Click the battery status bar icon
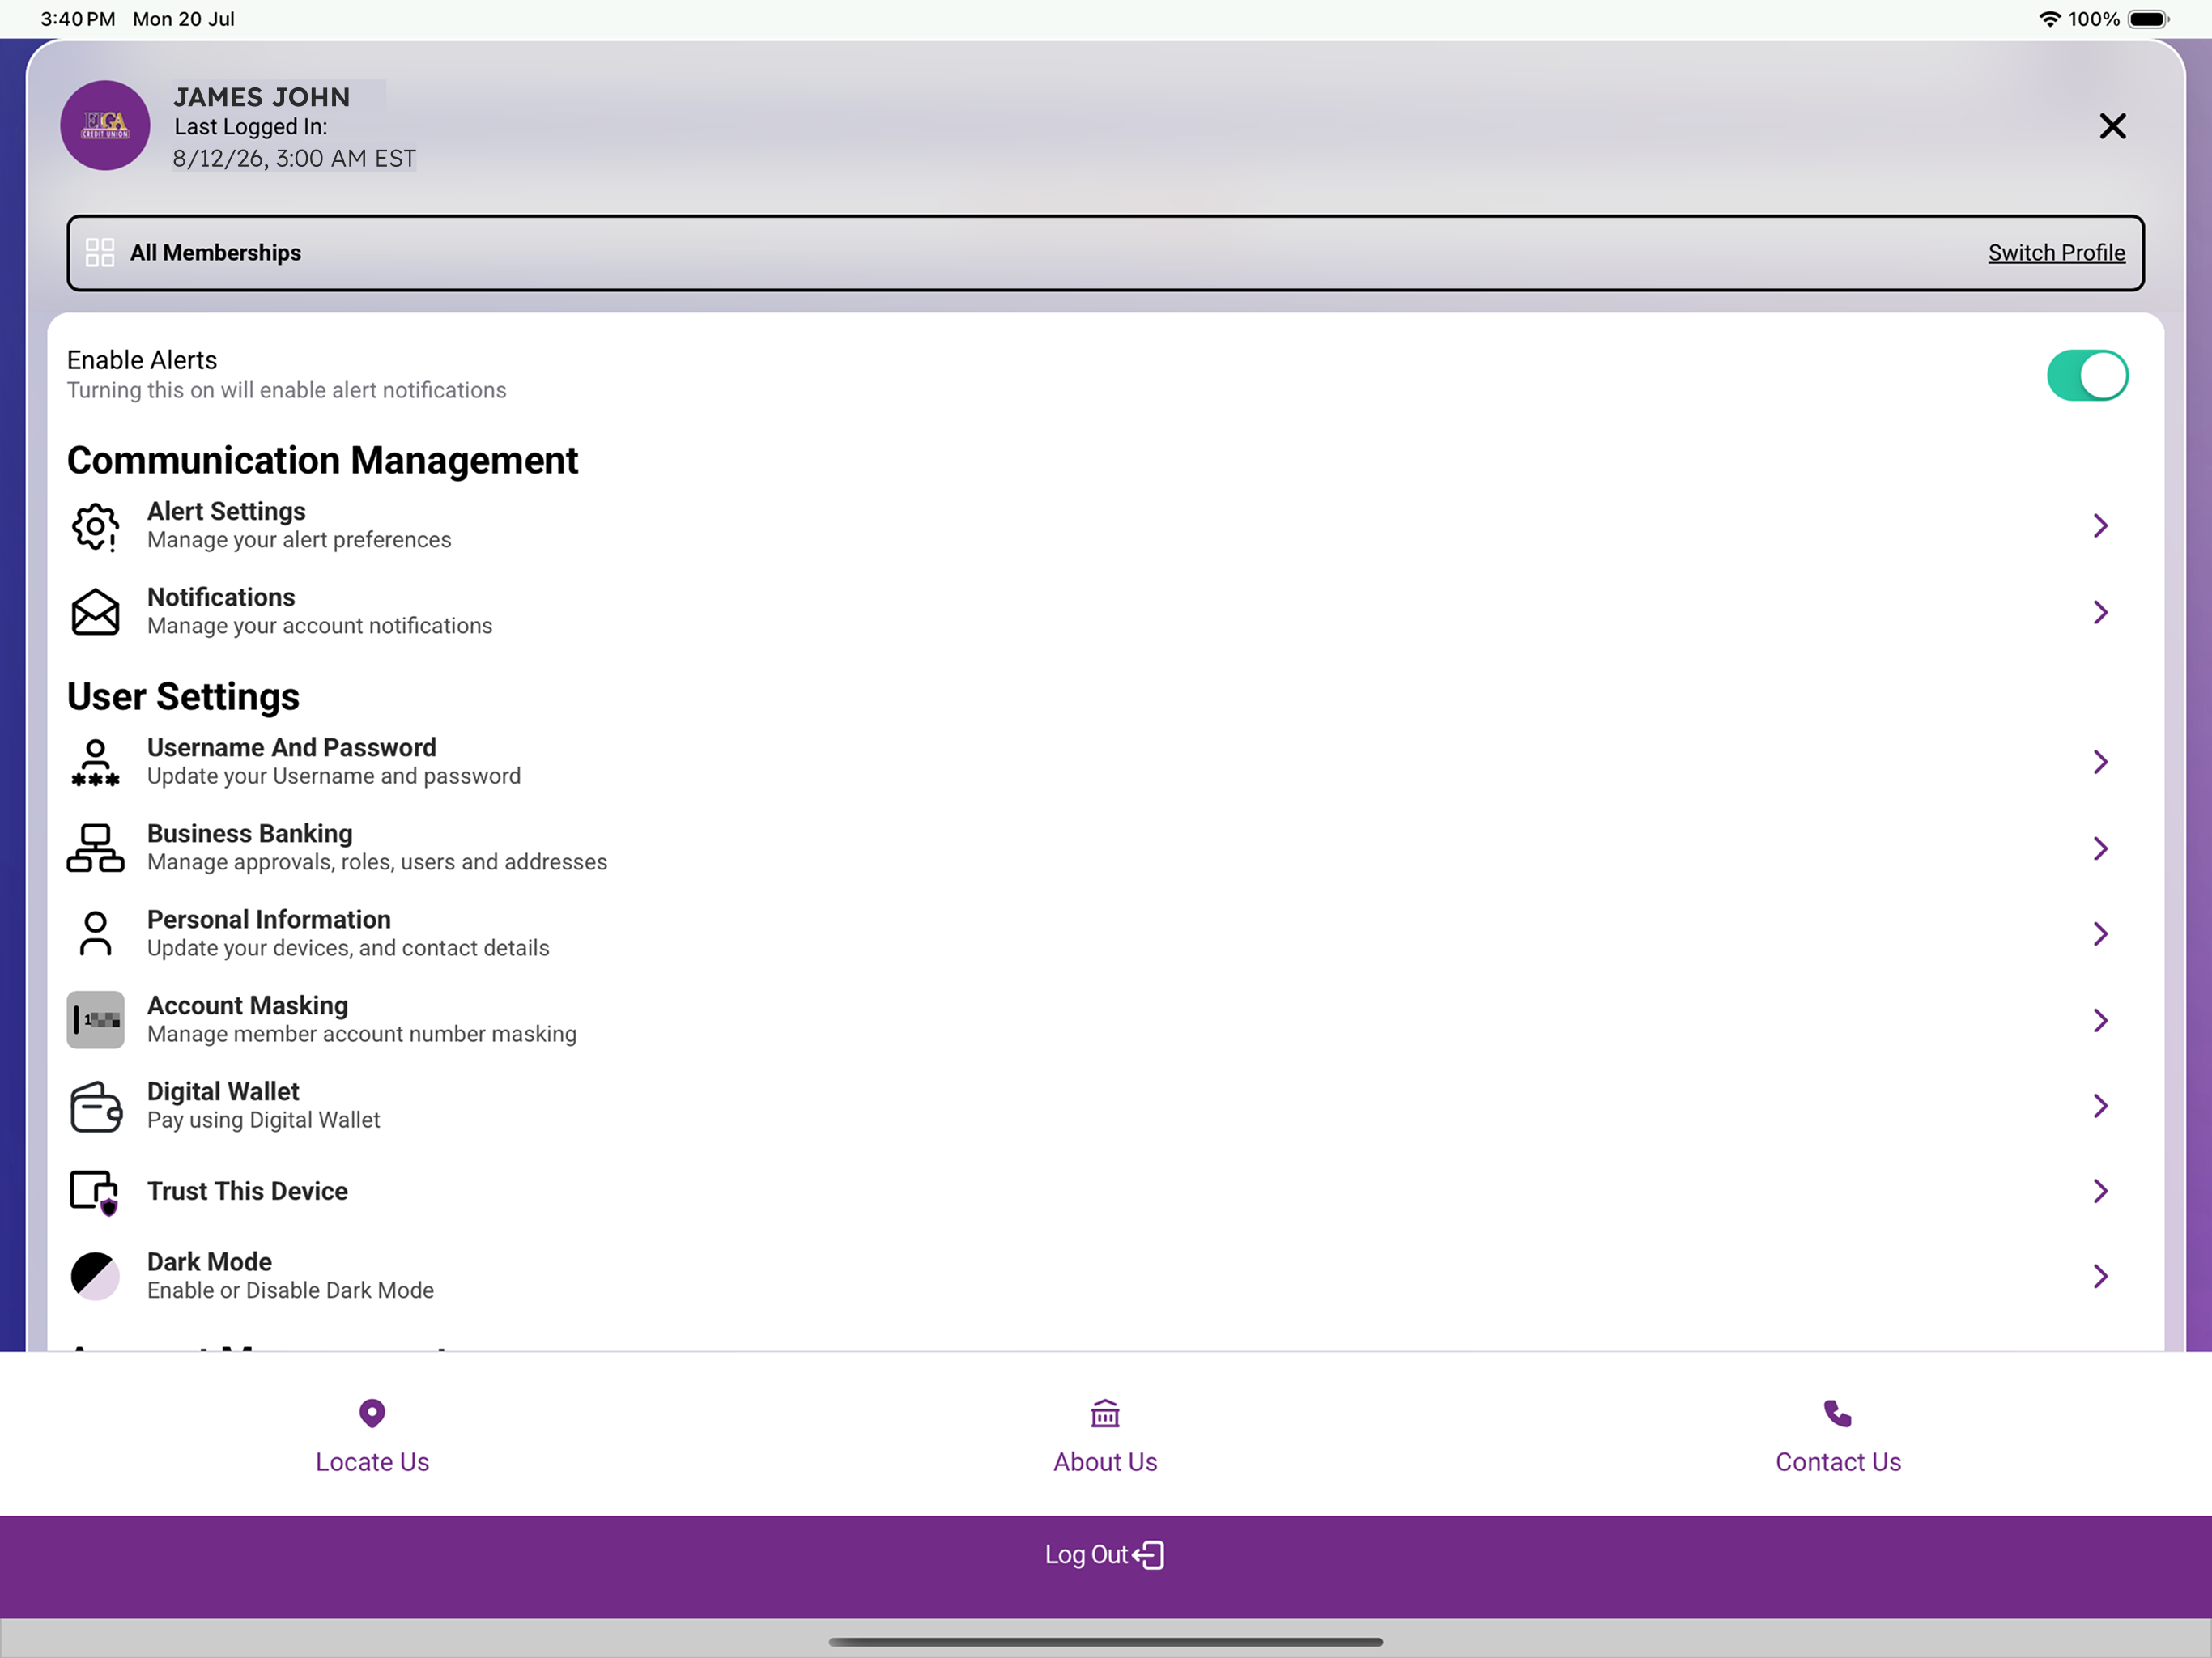Viewport: 2212px width, 1658px height. point(2148,19)
